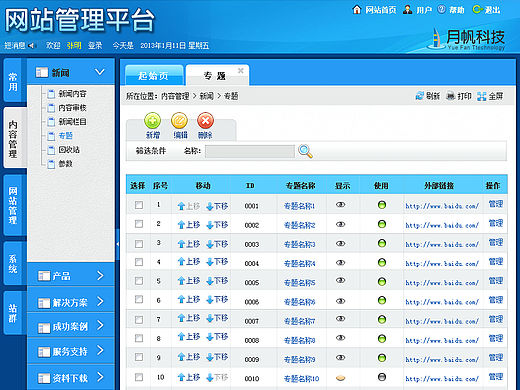Check the checkbox for row 0008
The width and height of the screenshot is (520, 390).
(139, 338)
